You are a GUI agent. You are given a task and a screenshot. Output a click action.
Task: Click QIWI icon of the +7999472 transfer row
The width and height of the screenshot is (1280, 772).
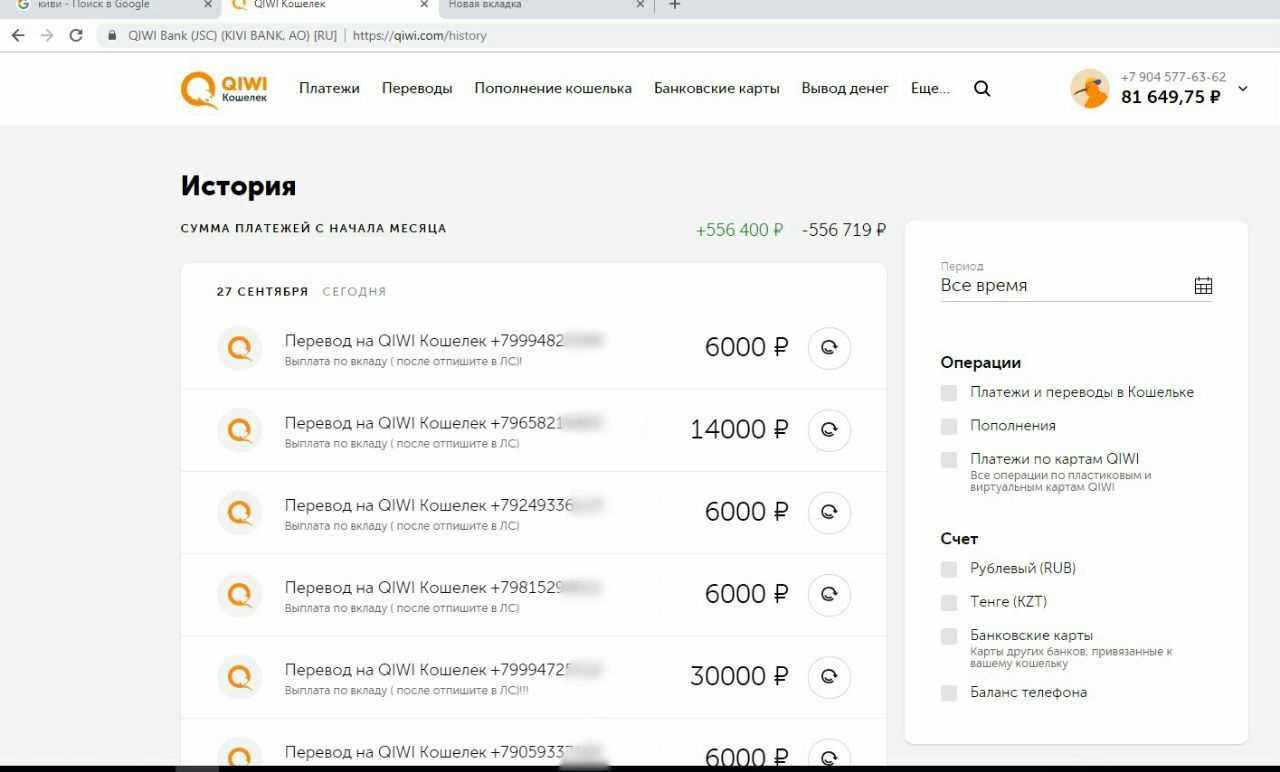(240, 677)
